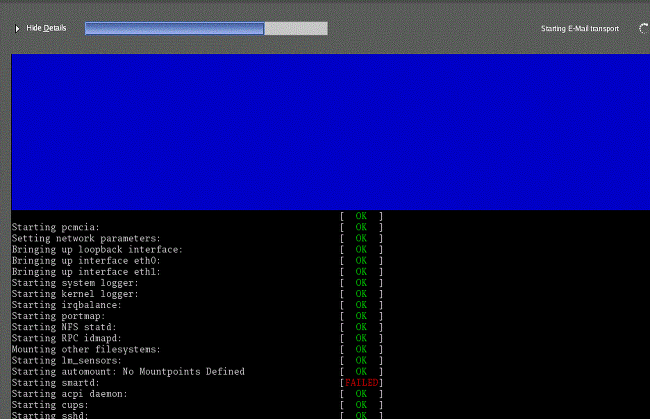Select the 'Starting lm_sensors:' line

click(x=67, y=361)
